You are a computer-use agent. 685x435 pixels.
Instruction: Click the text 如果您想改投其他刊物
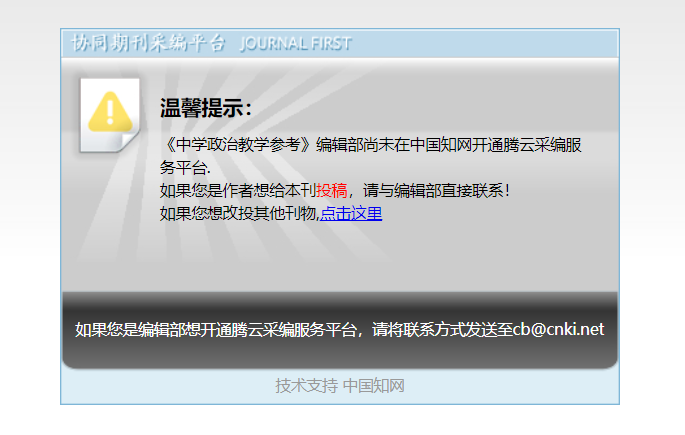[238, 214]
